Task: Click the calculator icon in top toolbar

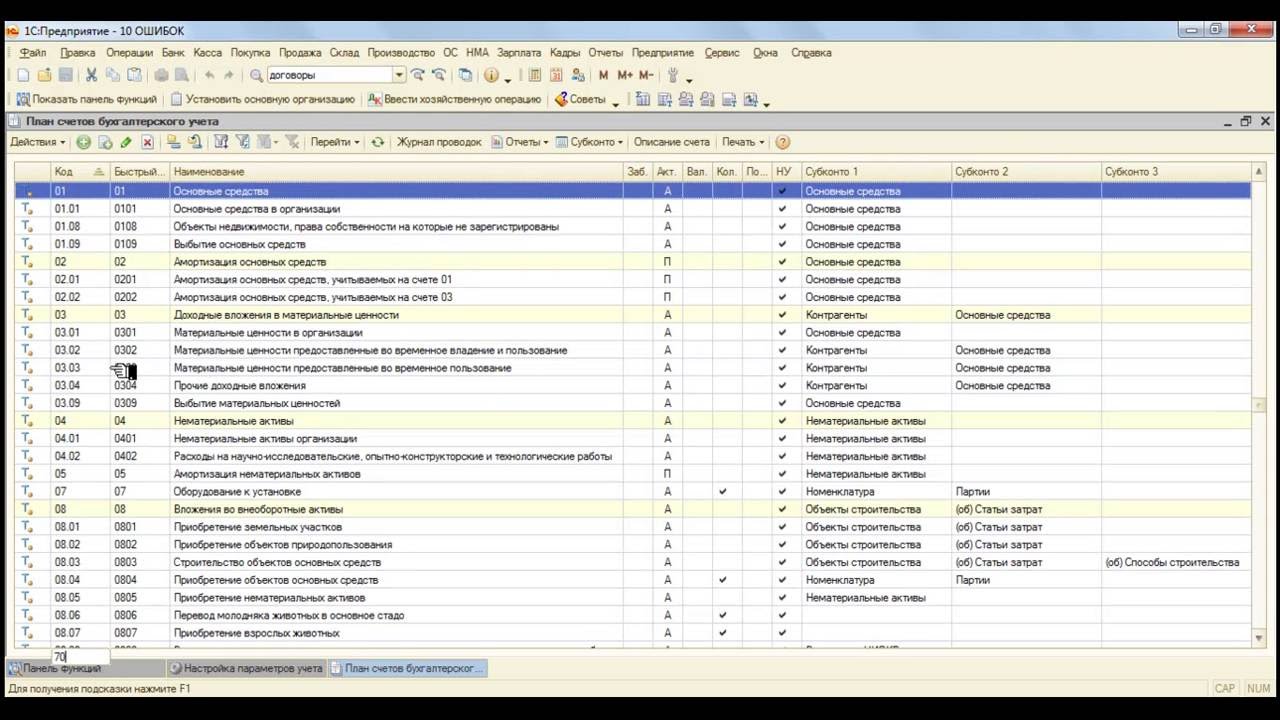Action: click(535, 75)
